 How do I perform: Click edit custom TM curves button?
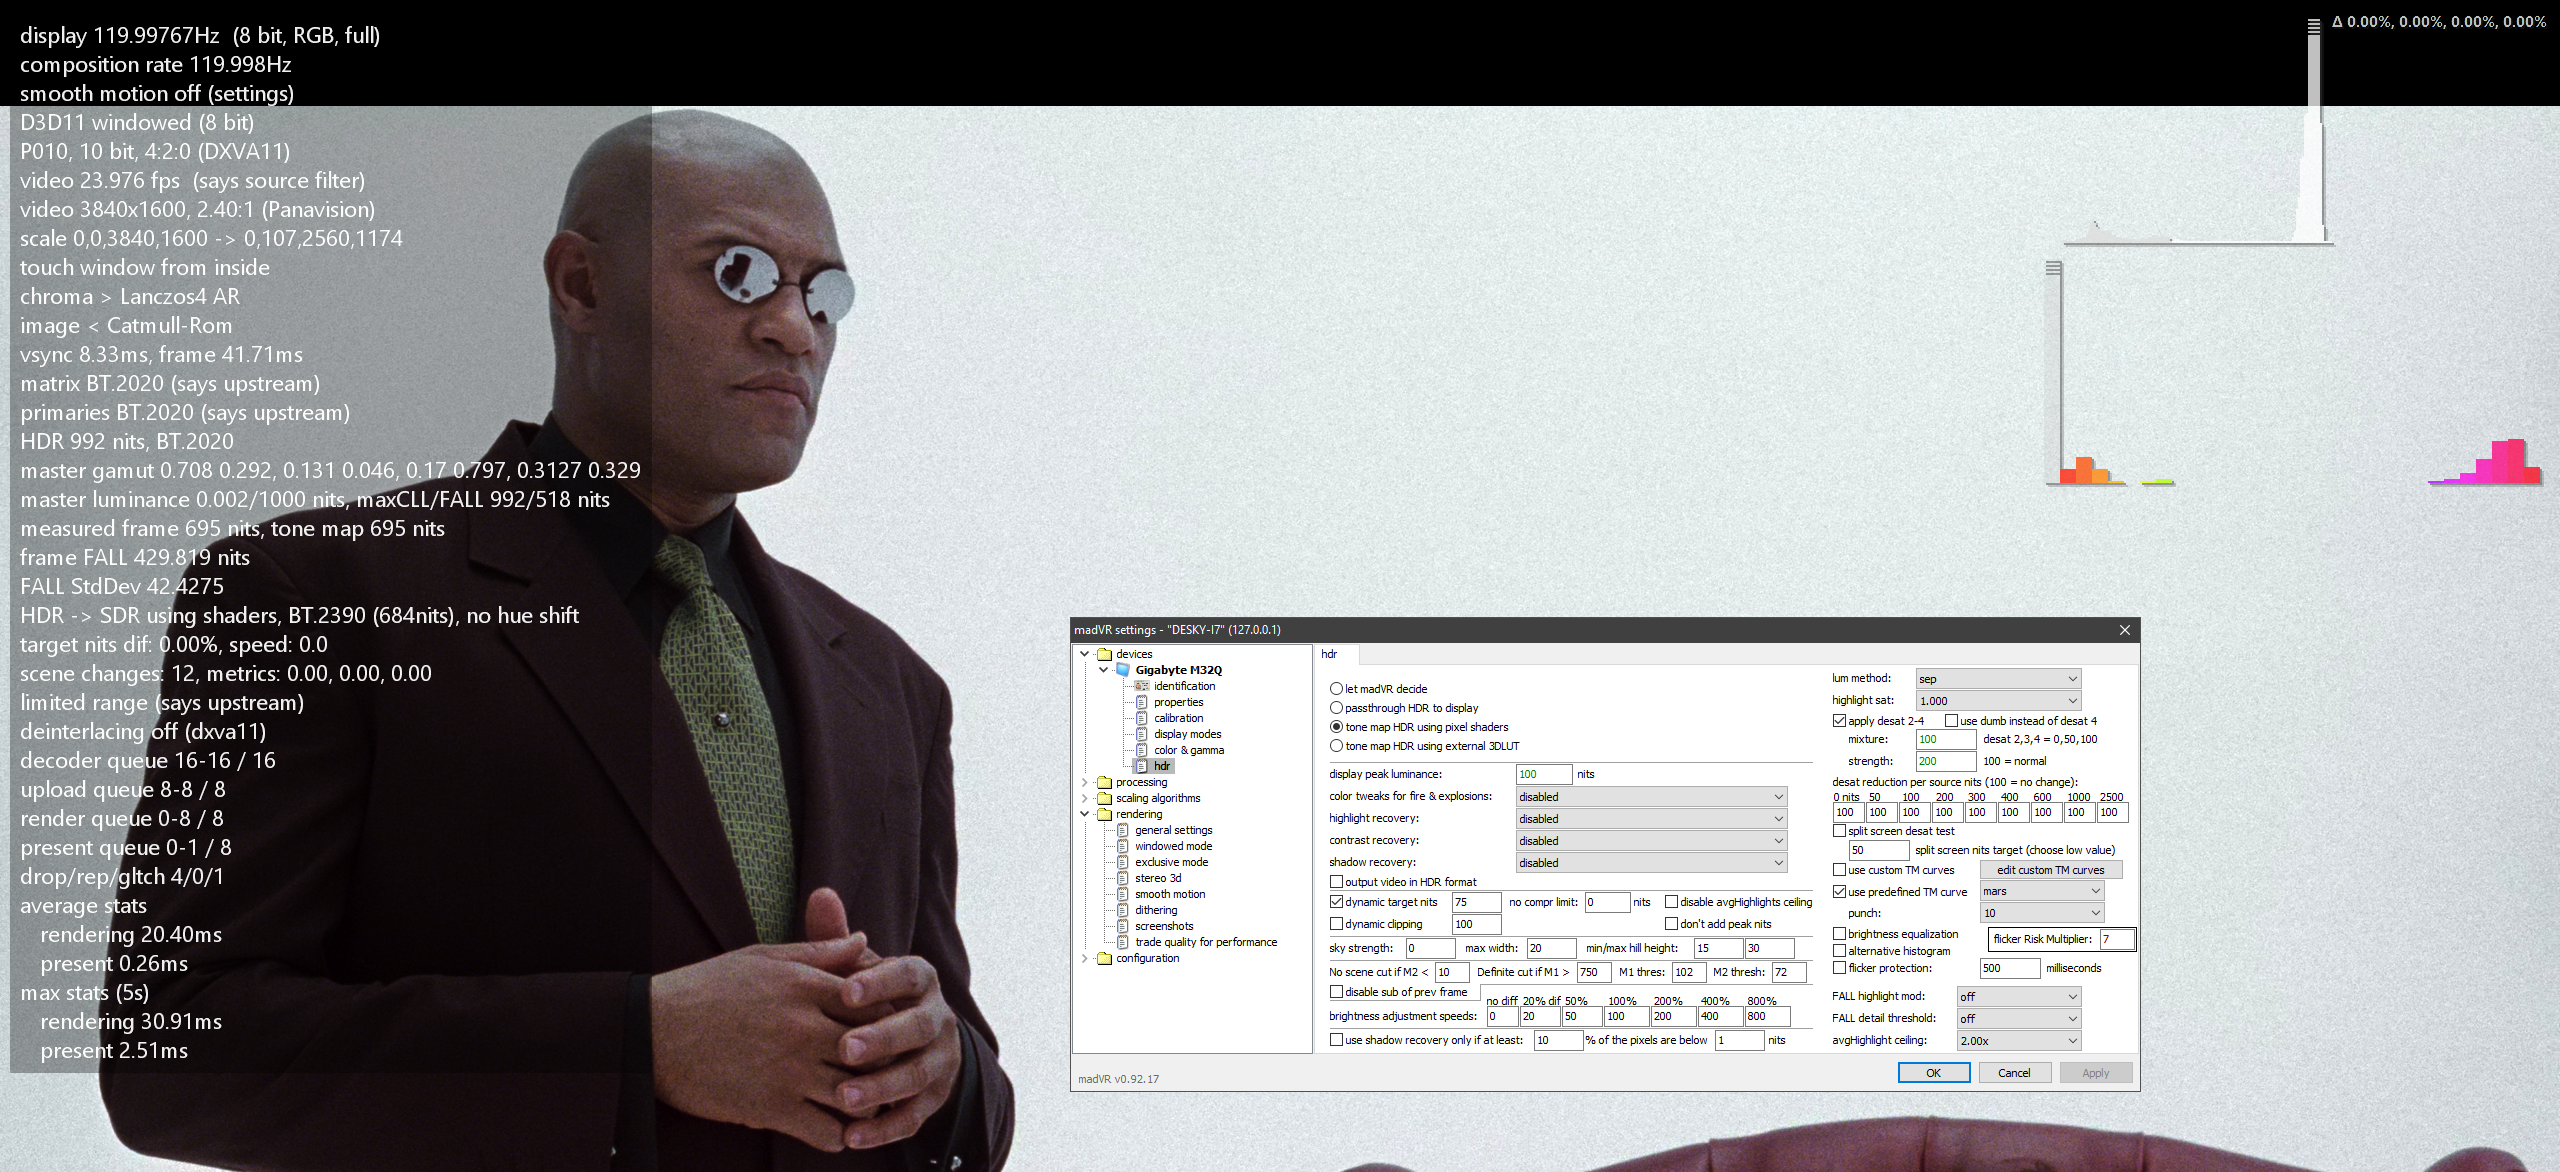2050,870
